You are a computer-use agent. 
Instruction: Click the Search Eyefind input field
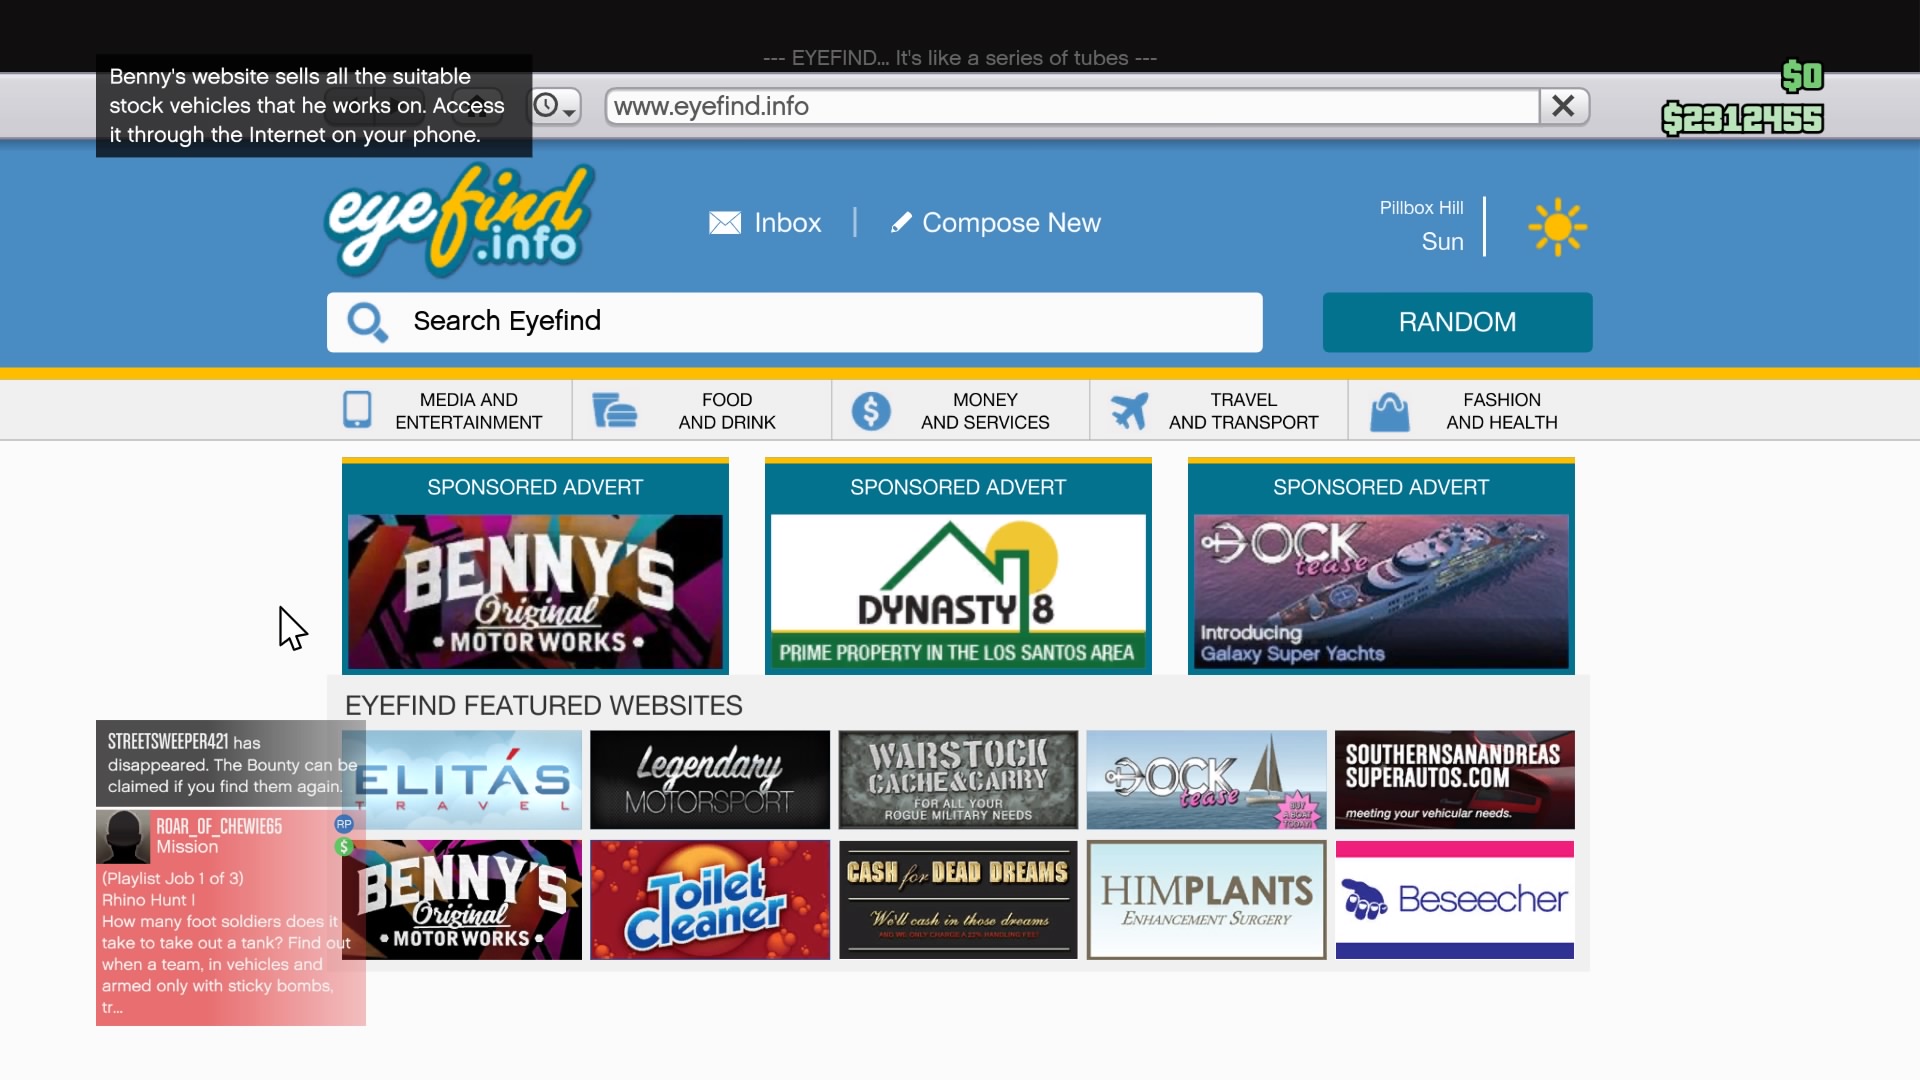pyautogui.click(x=794, y=320)
